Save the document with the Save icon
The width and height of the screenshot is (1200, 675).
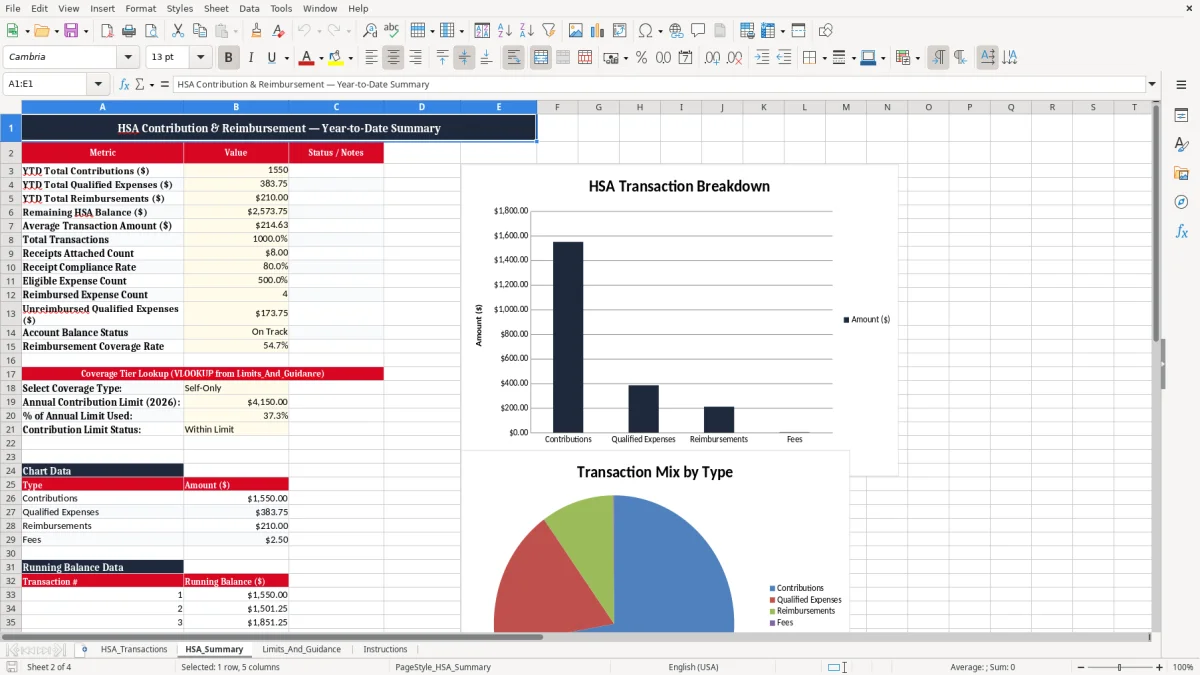tap(71, 31)
